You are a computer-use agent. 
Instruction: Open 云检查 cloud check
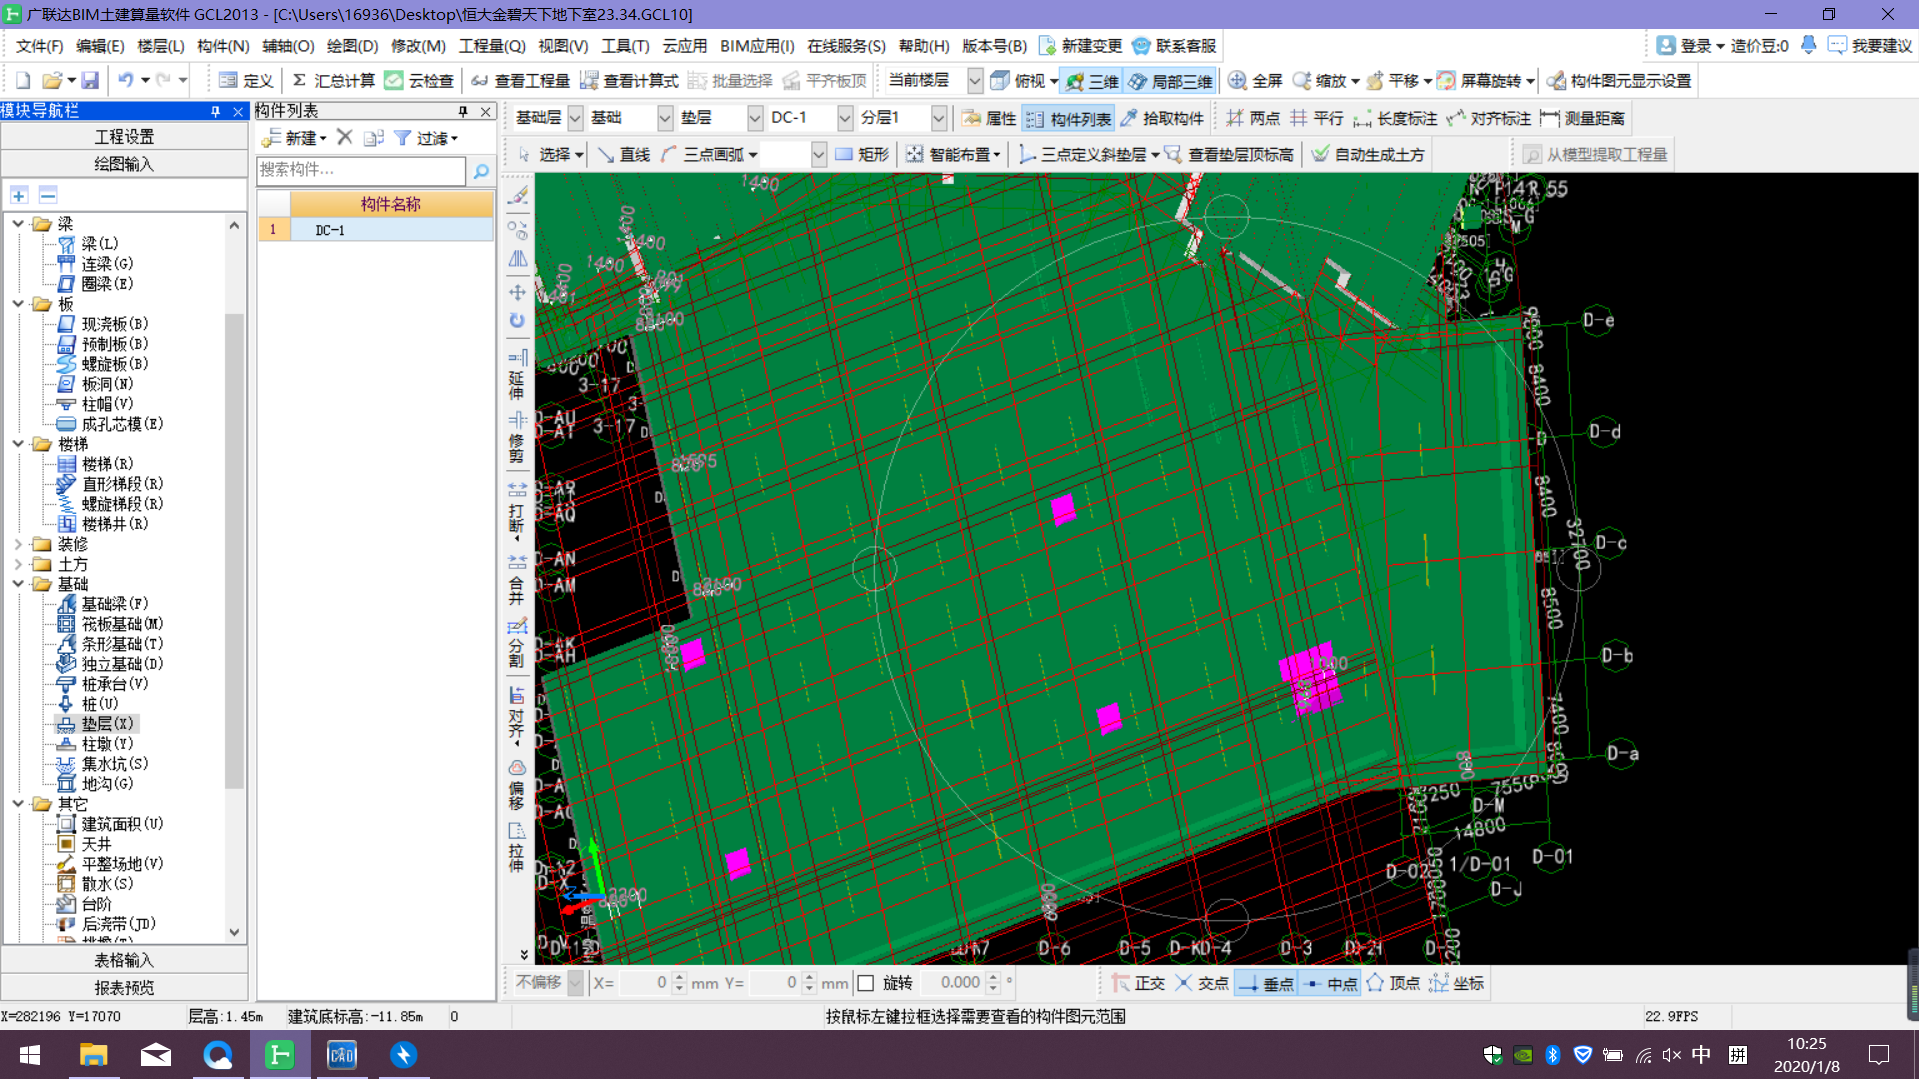pyautogui.click(x=419, y=81)
